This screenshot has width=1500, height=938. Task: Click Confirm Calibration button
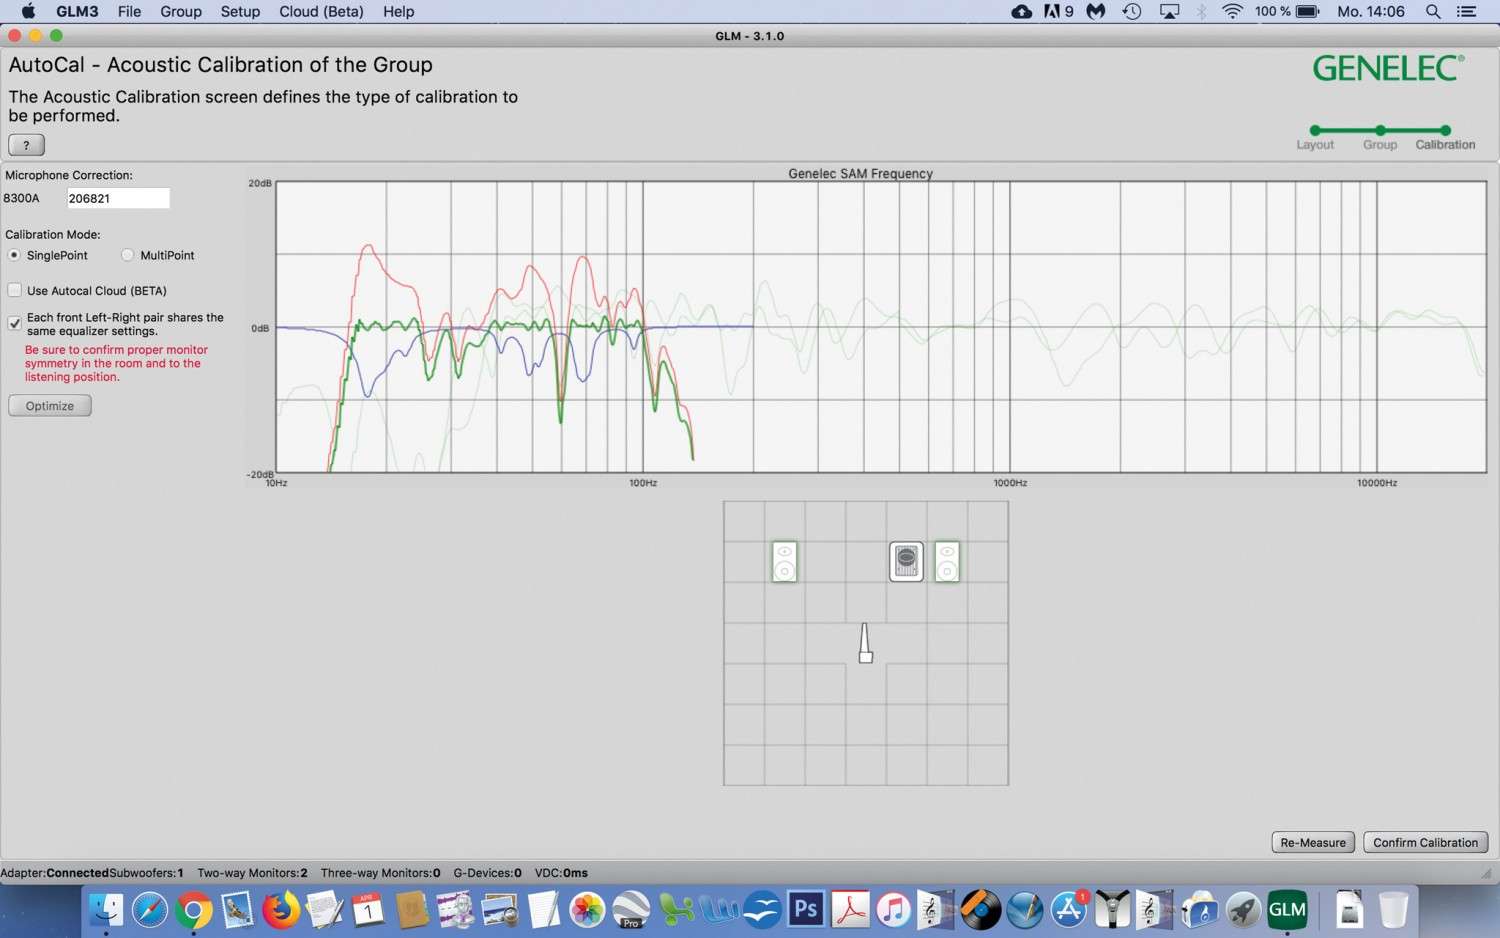tap(1425, 842)
